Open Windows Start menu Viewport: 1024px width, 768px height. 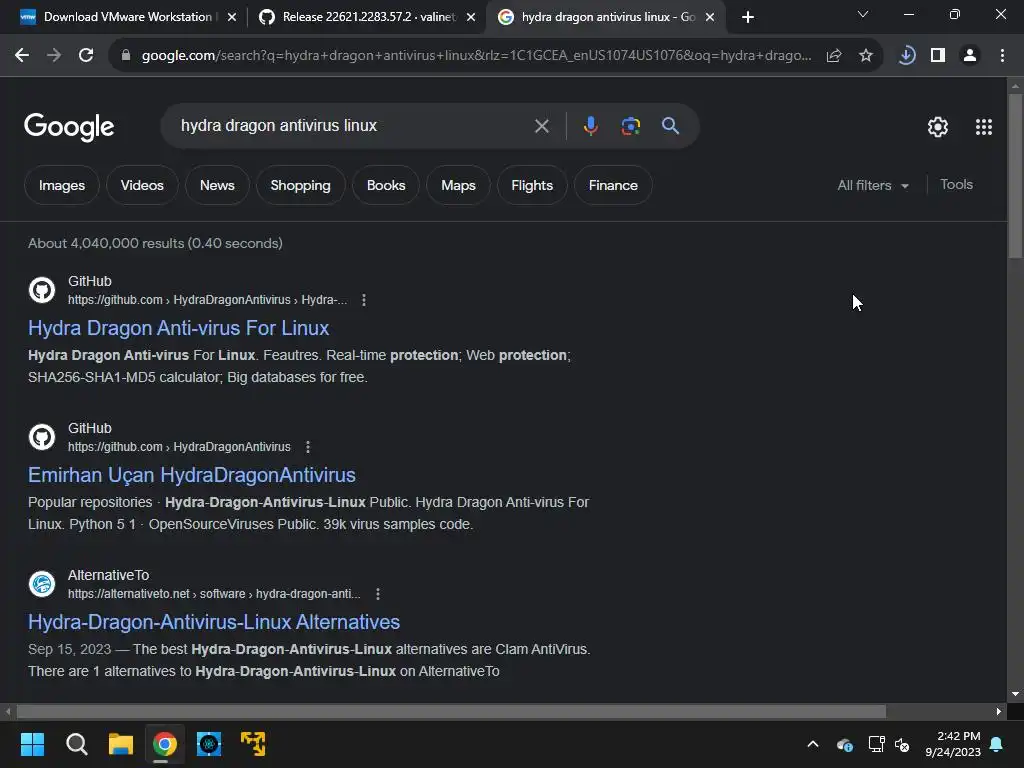tap(32, 744)
